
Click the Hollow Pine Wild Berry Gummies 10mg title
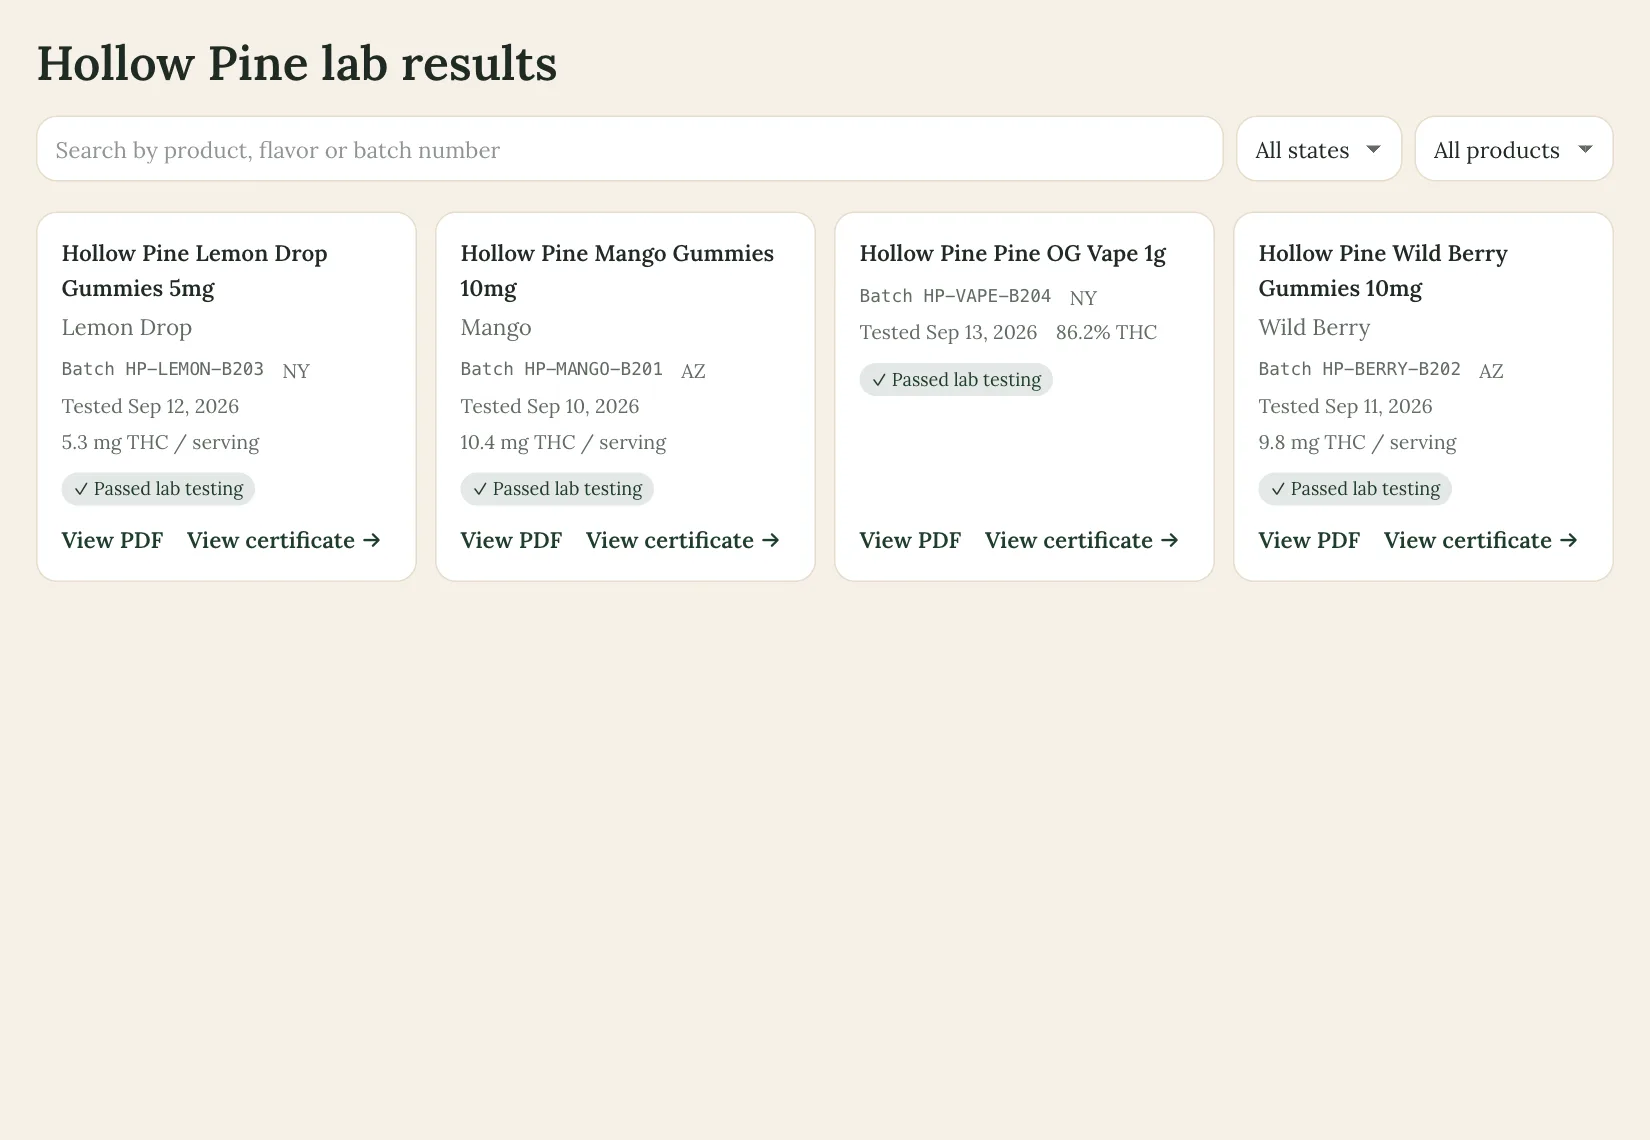(1383, 271)
